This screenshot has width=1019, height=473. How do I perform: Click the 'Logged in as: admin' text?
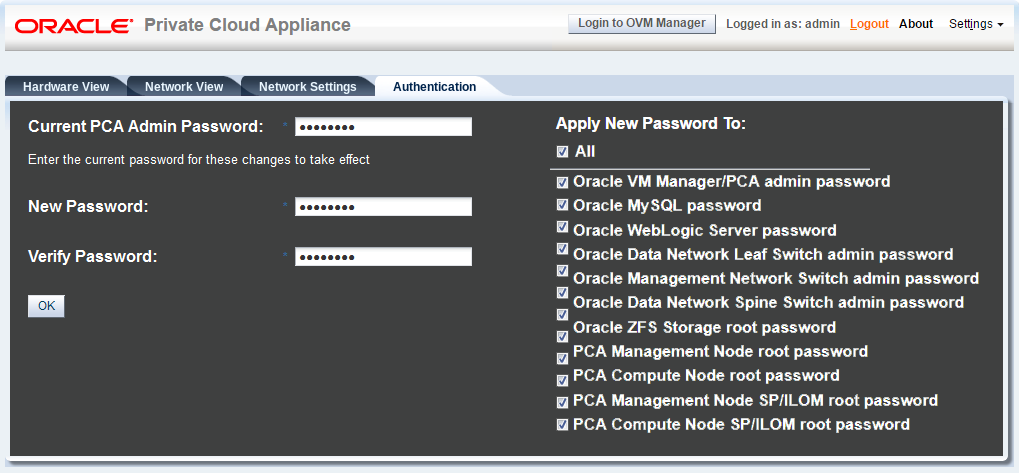[783, 24]
